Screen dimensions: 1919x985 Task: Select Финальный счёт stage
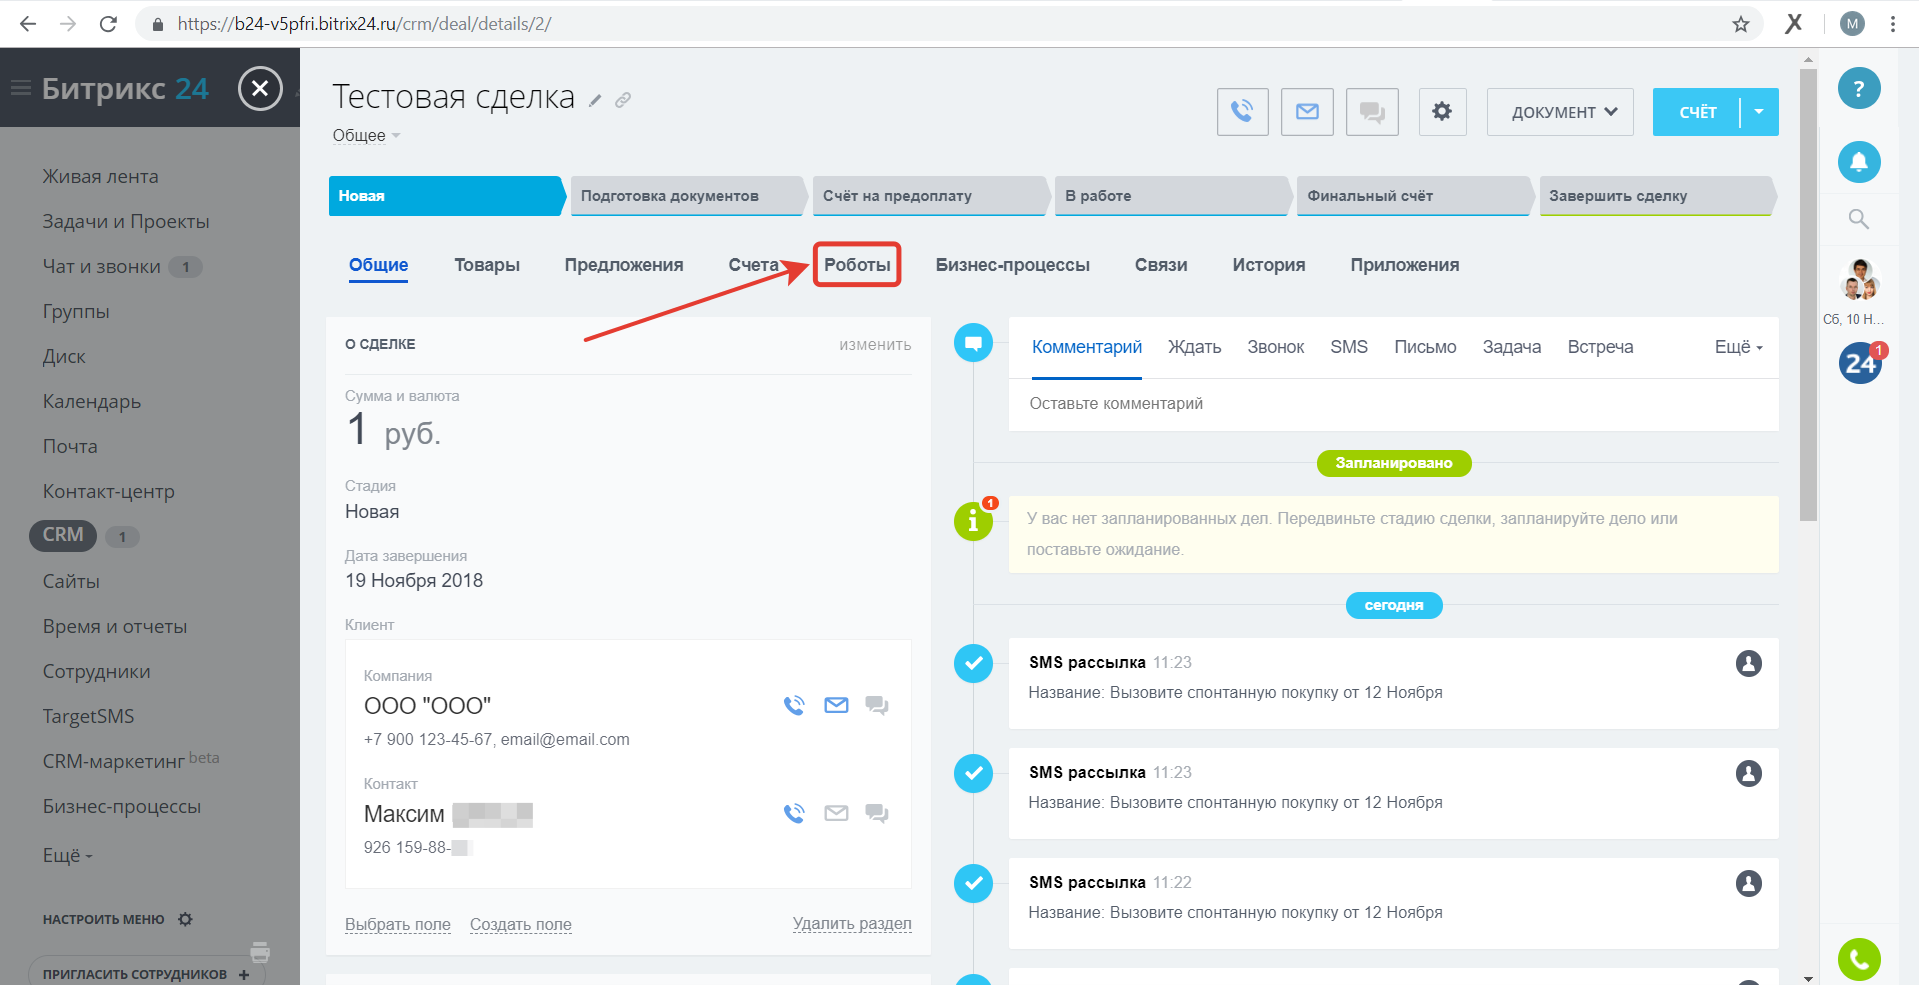(x=1413, y=196)
